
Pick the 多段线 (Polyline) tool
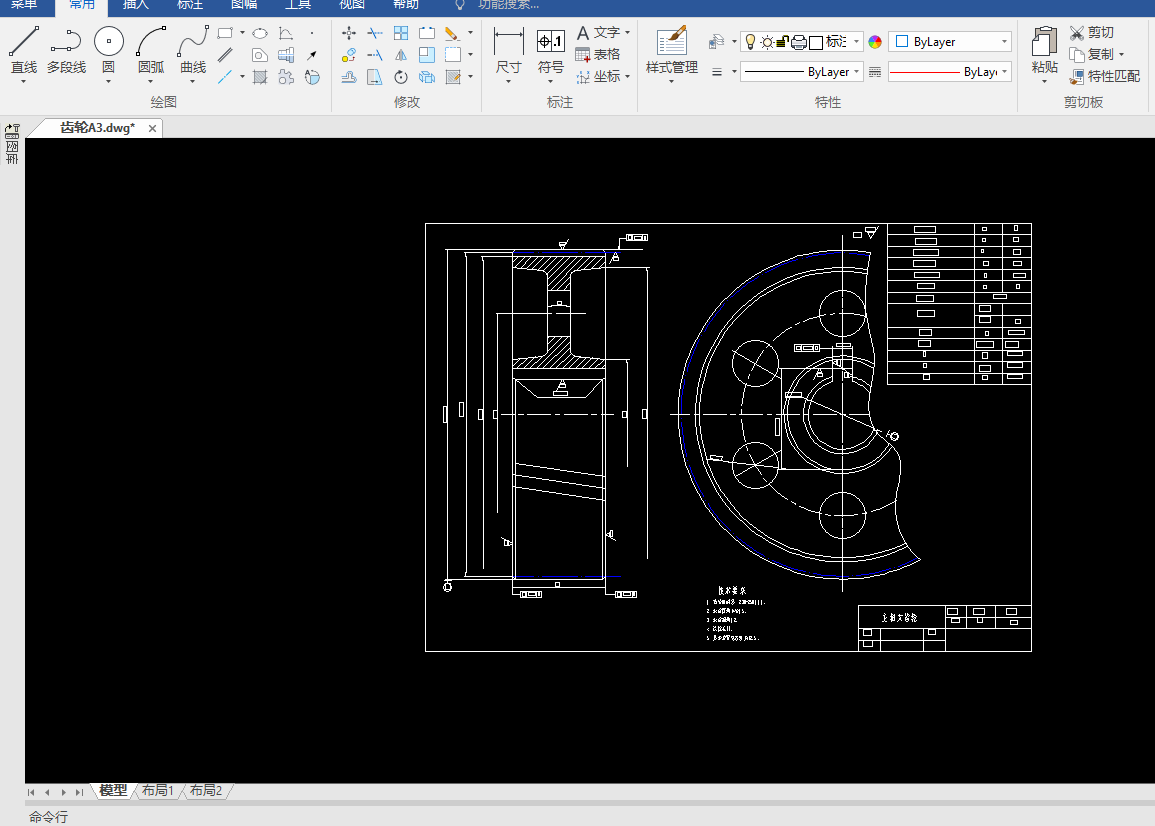(x=66, y=43)
